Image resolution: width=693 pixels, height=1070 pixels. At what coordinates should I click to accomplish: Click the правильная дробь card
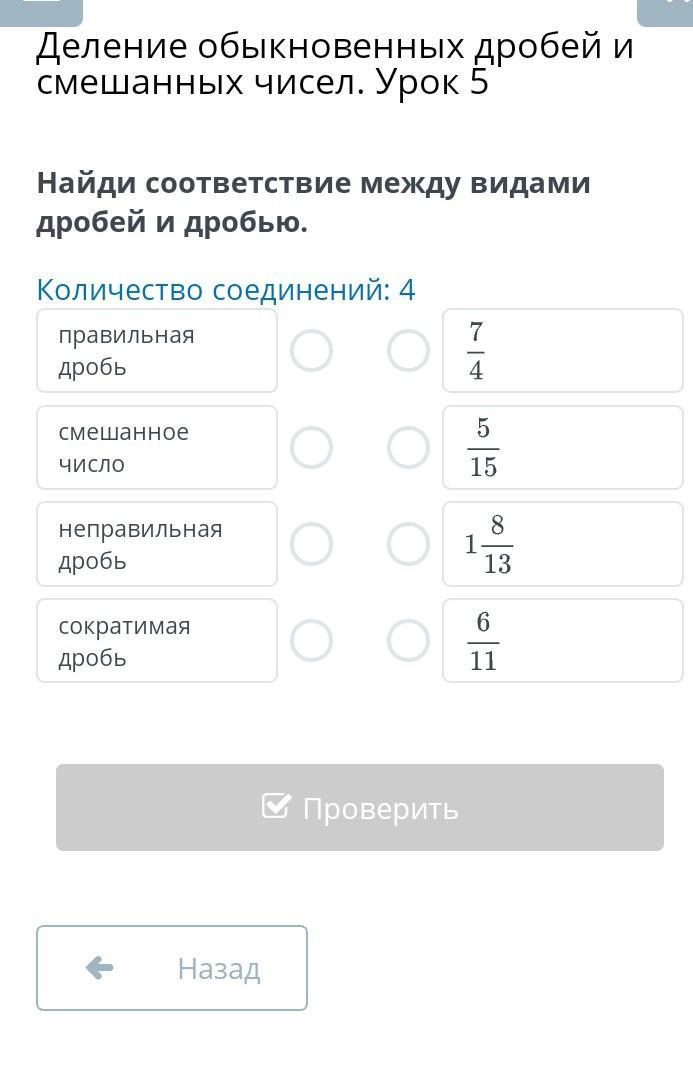click(157, 351)
